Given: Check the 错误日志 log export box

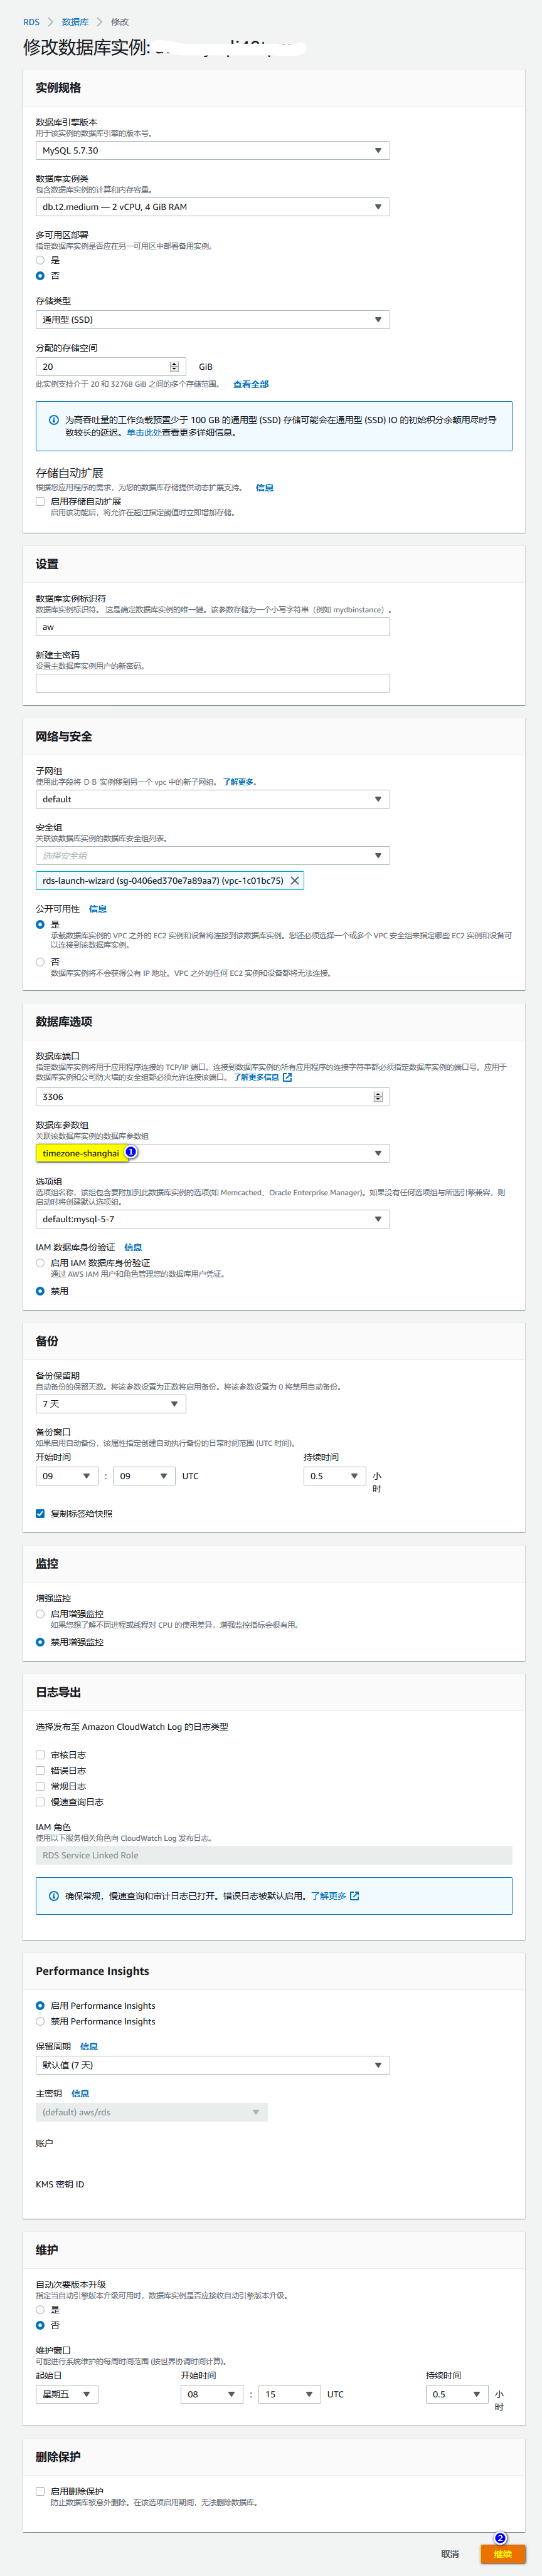Looking at the screenshot, I should [x=40, y=1771].
